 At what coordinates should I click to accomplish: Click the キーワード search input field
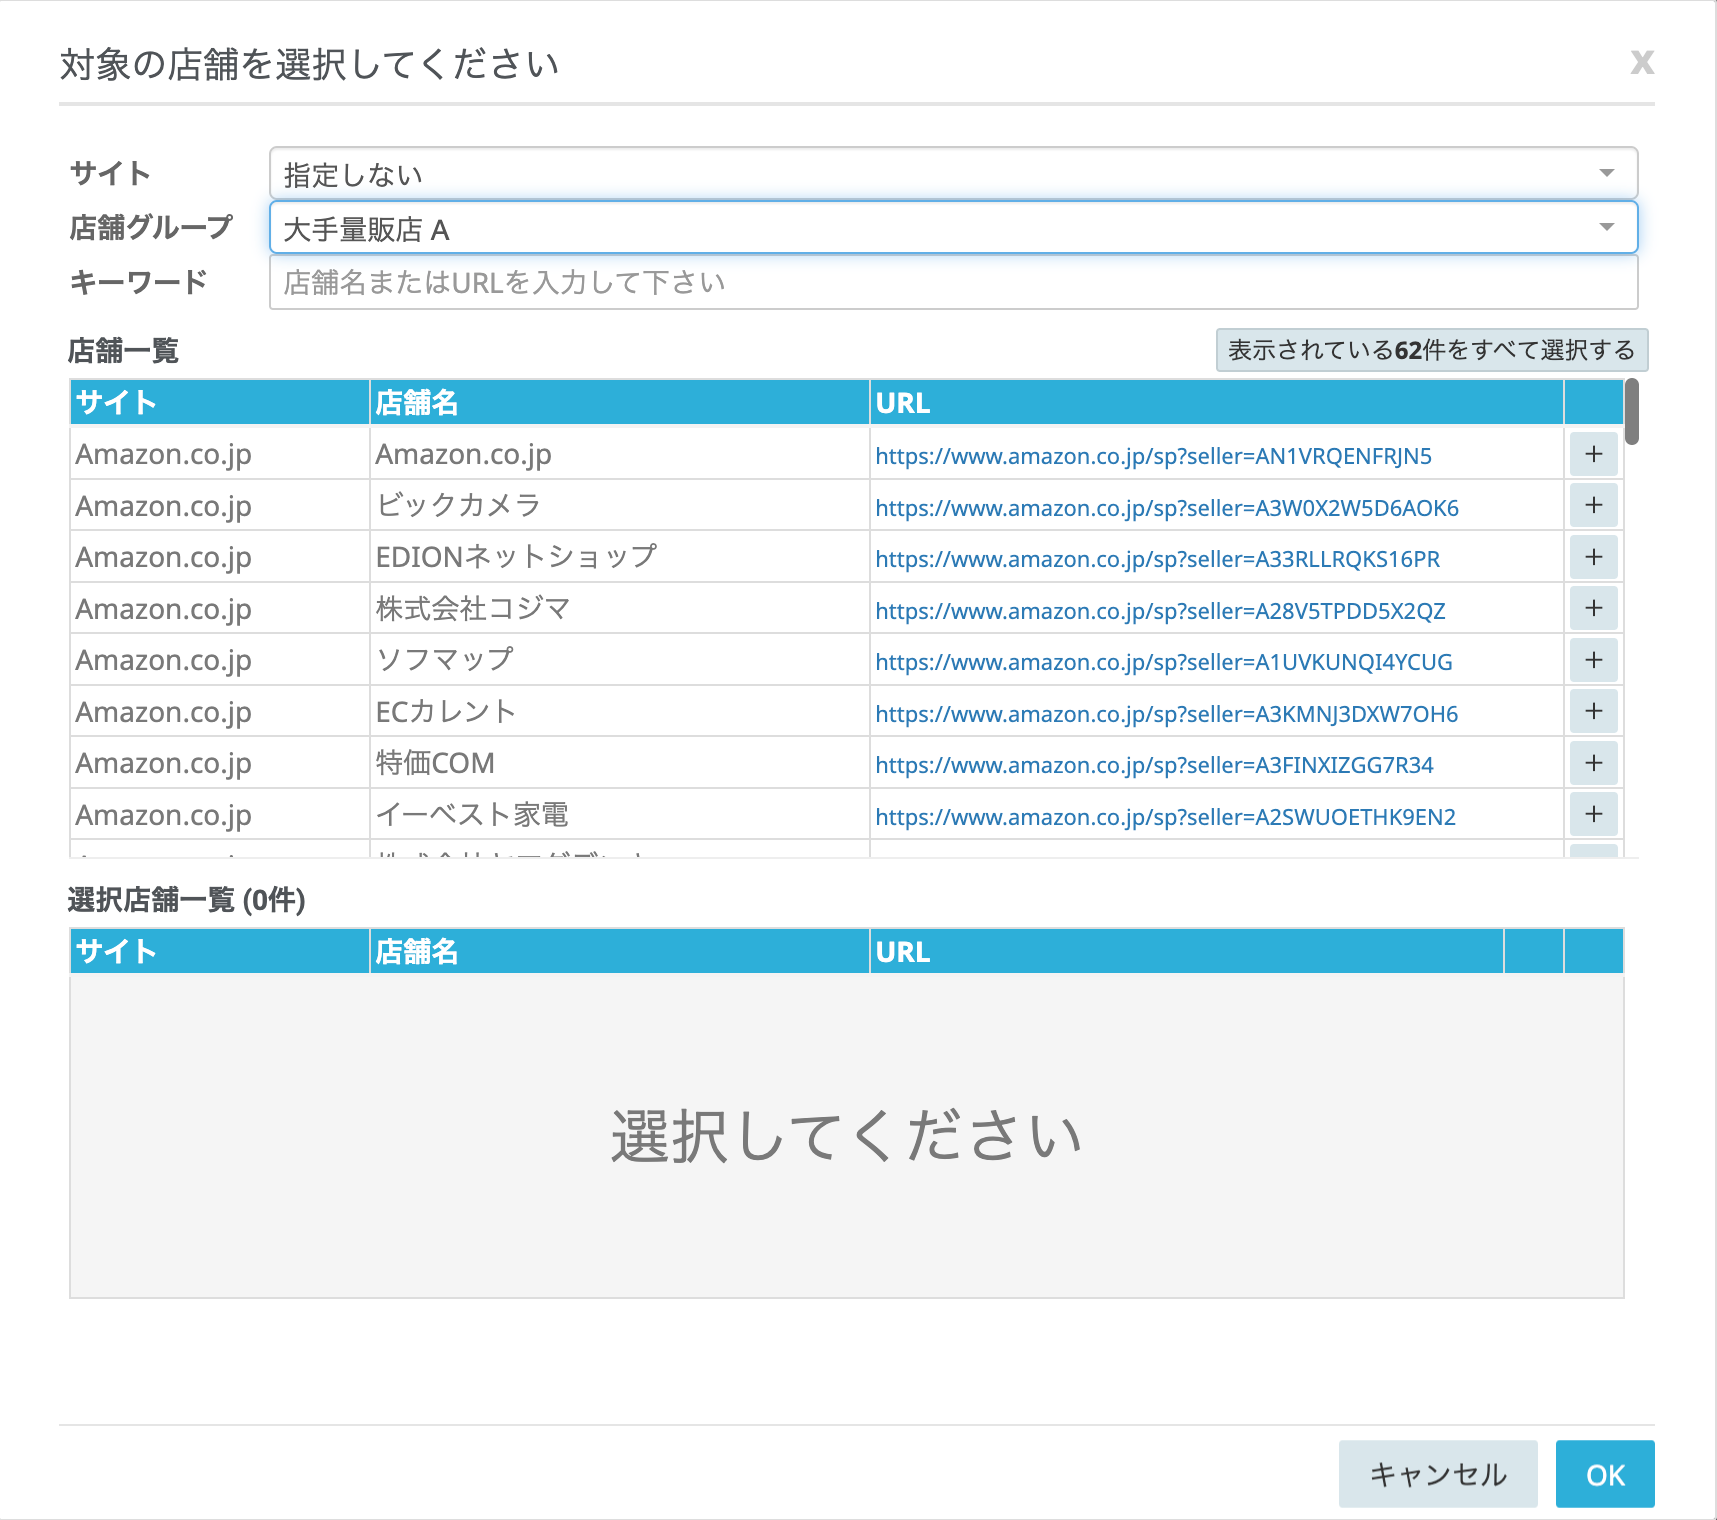pyautogui.click(x=952, y=283)
